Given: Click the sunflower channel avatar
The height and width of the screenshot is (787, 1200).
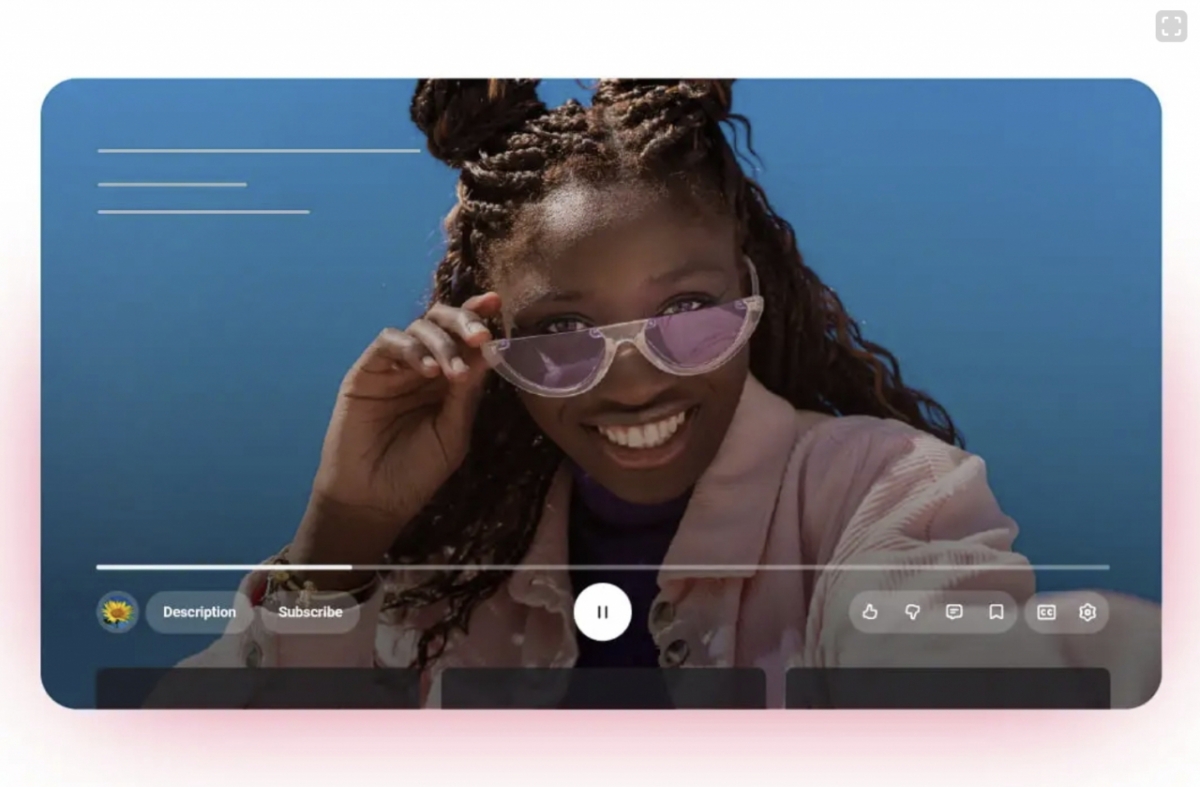Looking at the screenshot, I should 117,612.
